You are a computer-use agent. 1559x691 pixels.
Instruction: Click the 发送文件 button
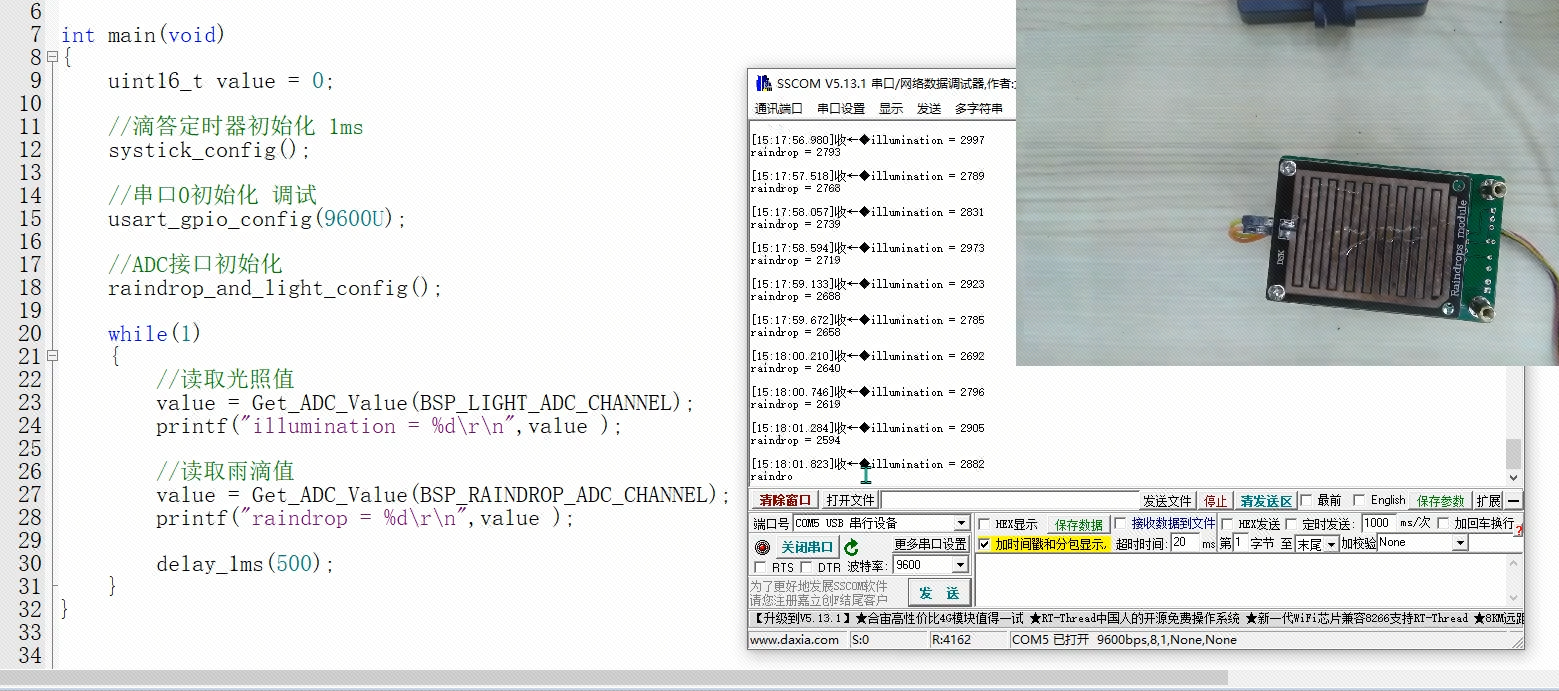[1168, 500]
